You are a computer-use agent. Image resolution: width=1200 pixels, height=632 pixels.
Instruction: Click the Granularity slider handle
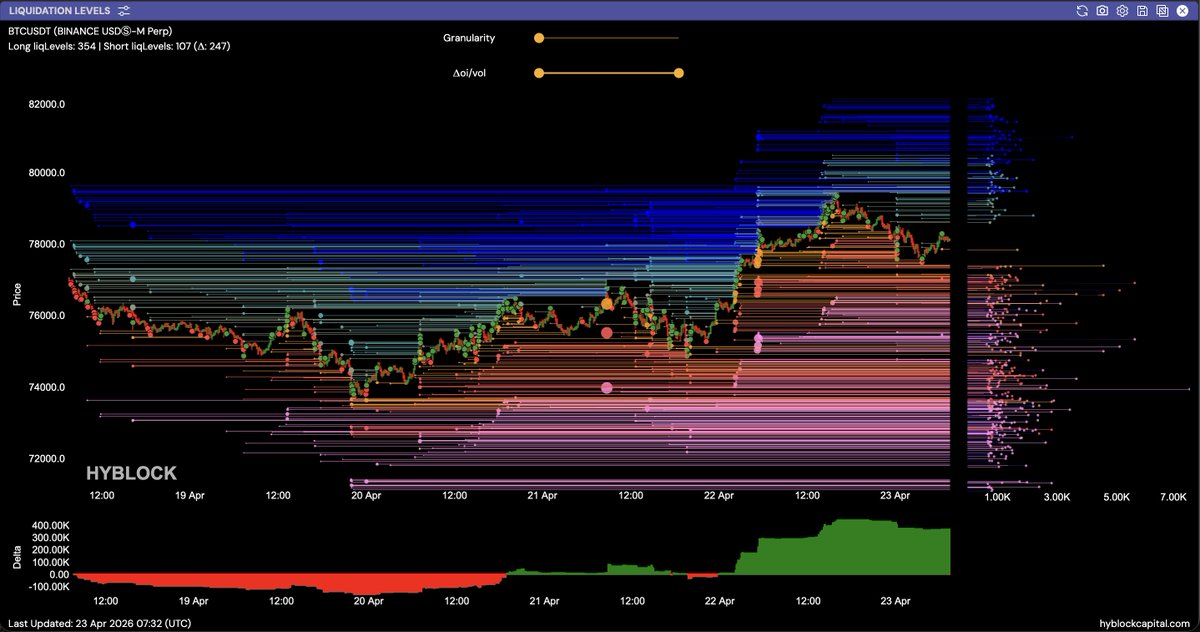coord(539,38)
